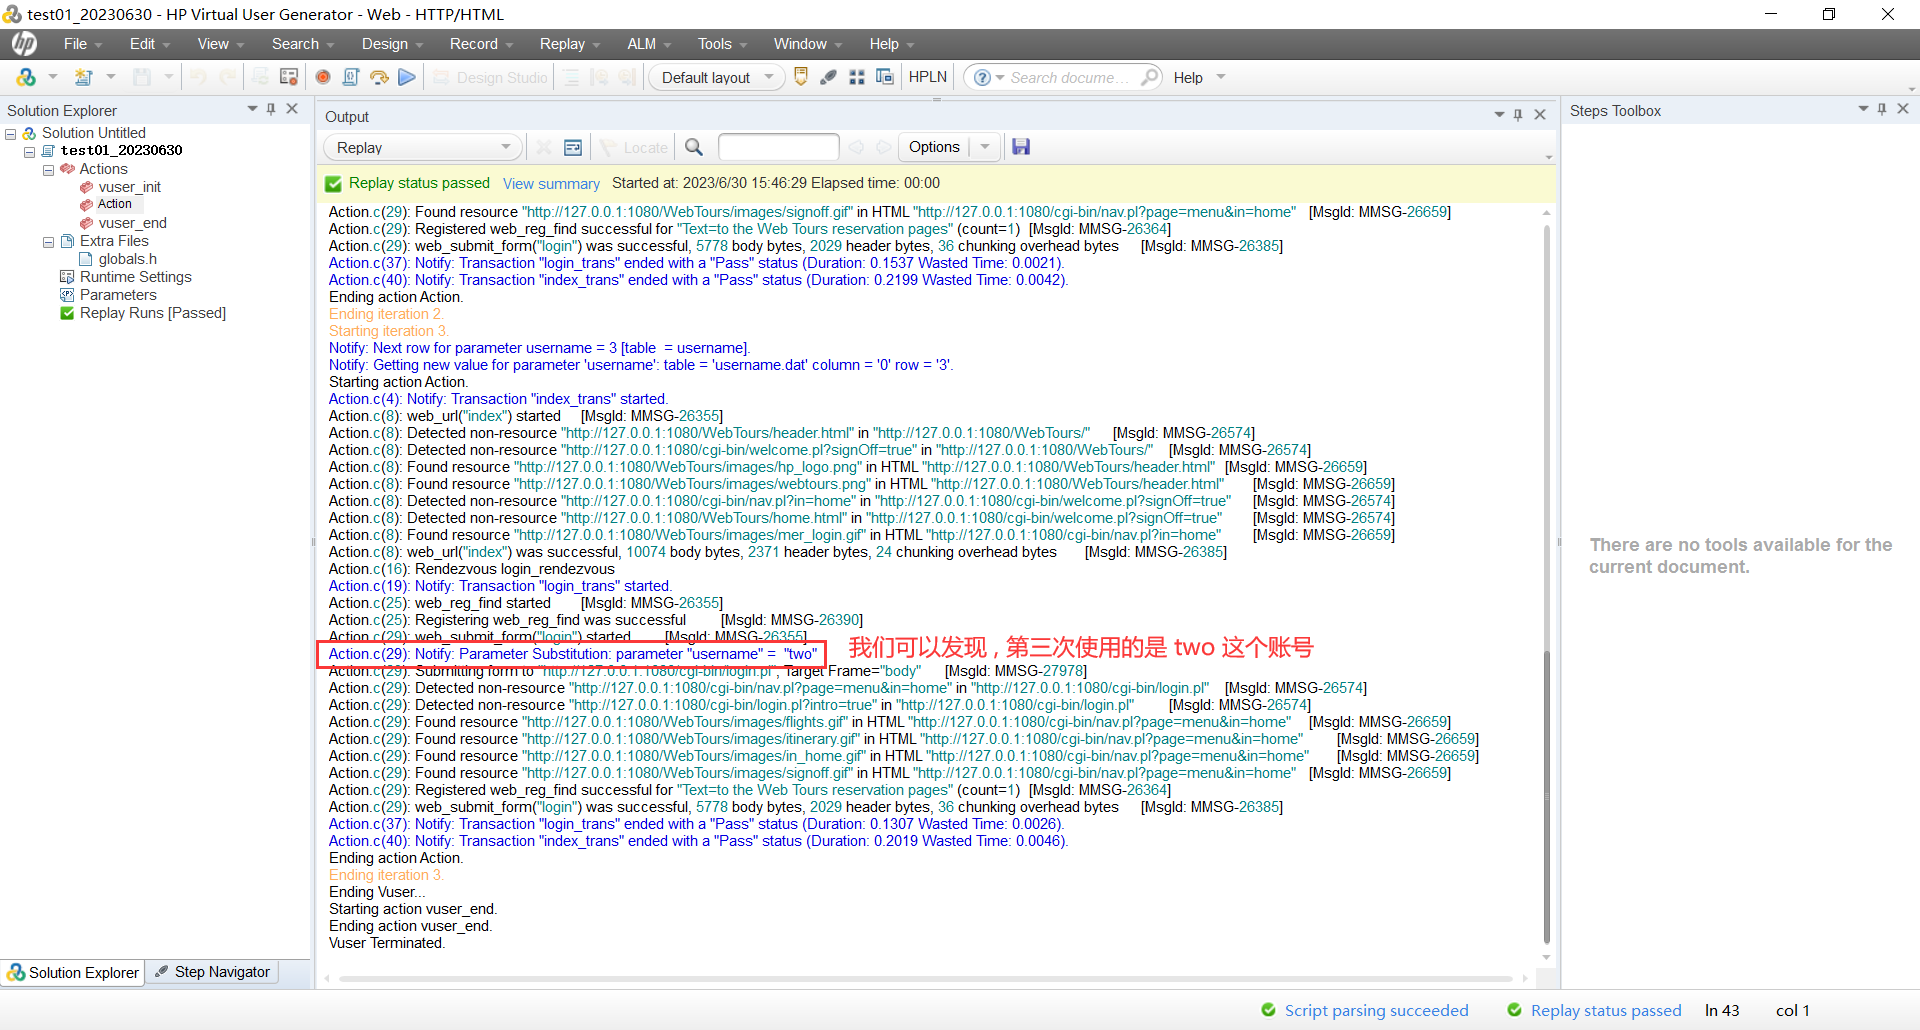
Task: Open the Steps Toolbox panel options arrow
Action: (1863, 109)
